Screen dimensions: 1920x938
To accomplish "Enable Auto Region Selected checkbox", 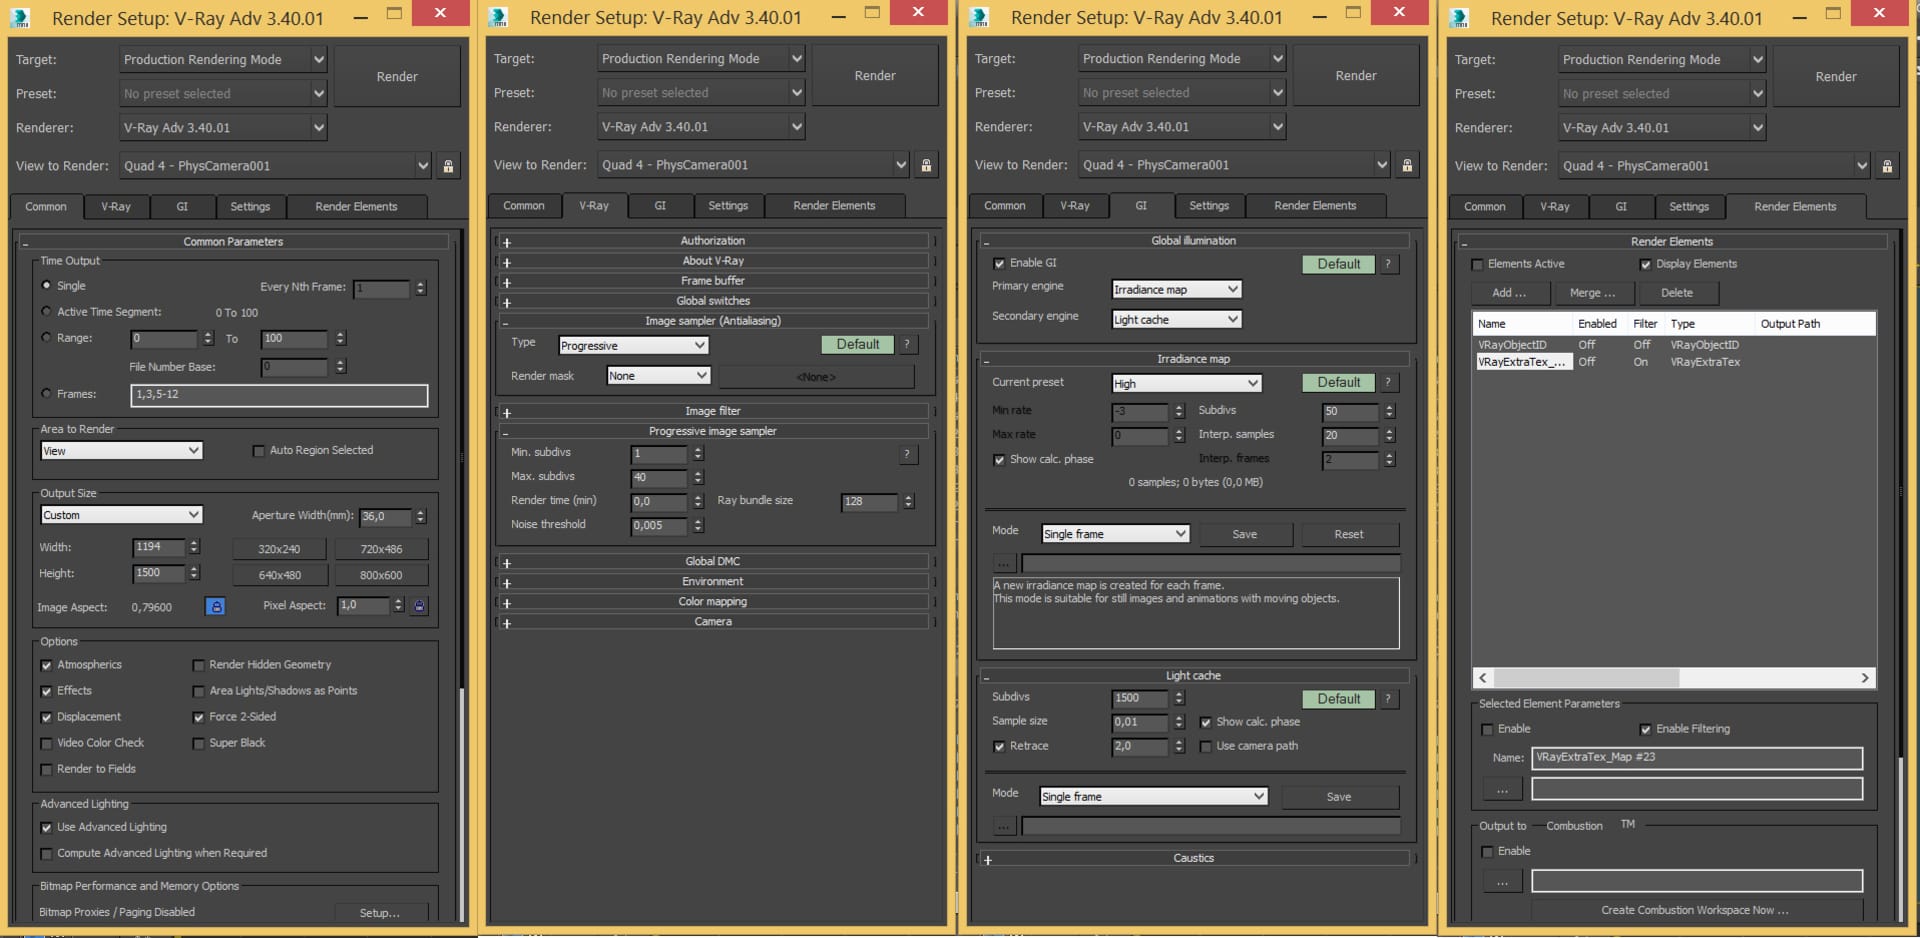I will click(259, 451).
